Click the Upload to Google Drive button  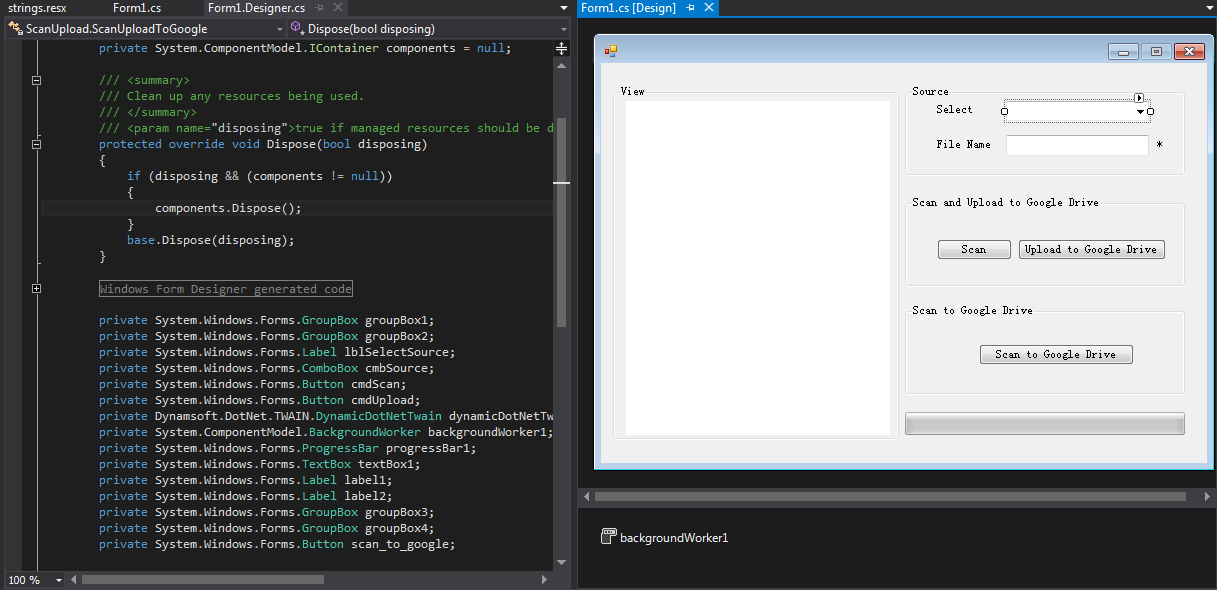1091,250
